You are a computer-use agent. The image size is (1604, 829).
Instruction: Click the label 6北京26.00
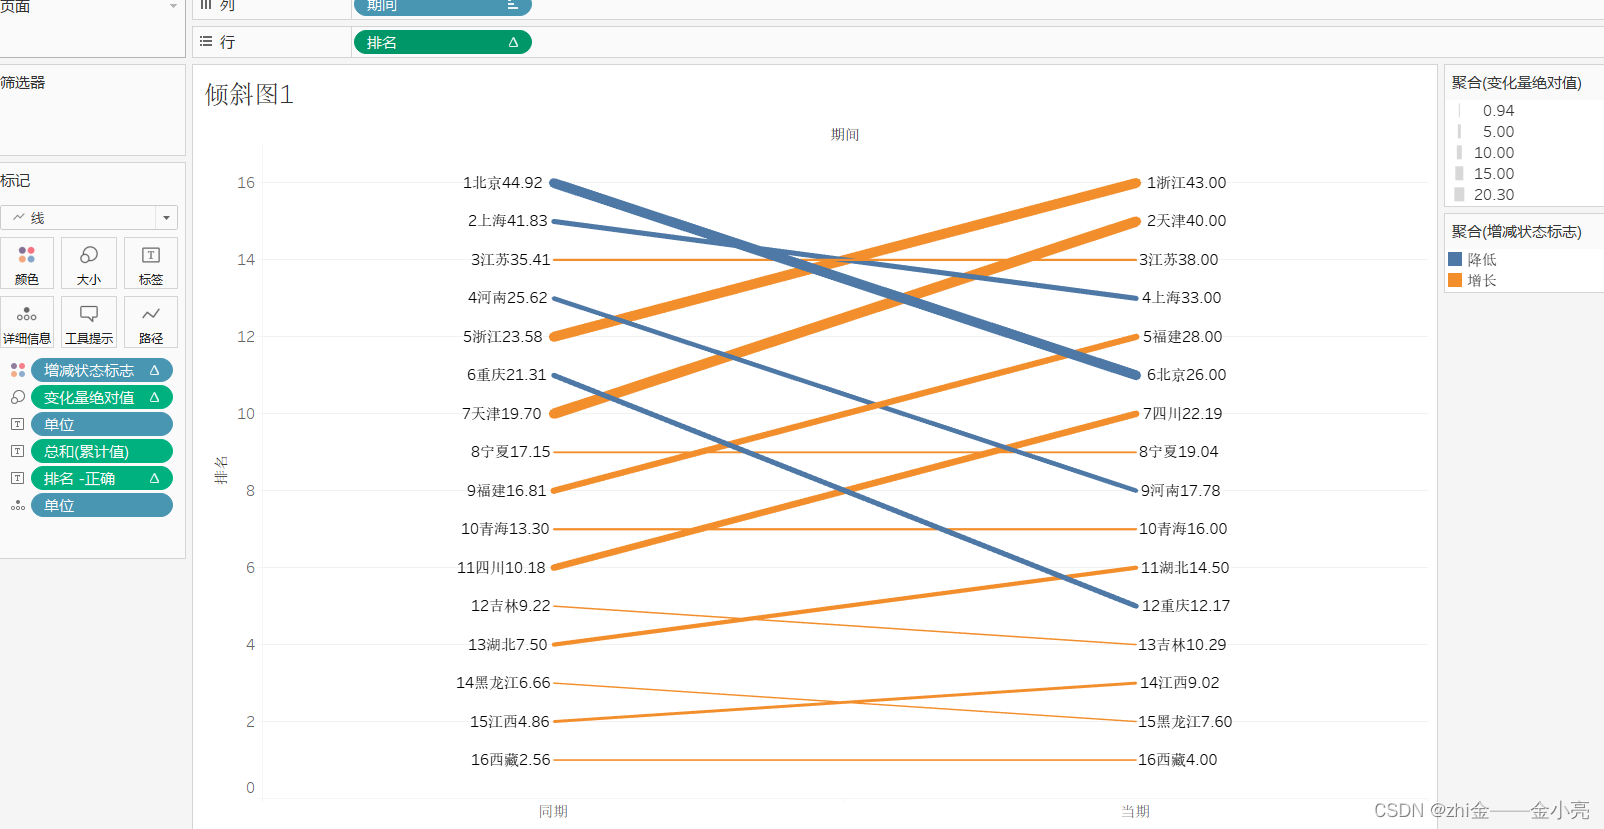[1186, 375]
